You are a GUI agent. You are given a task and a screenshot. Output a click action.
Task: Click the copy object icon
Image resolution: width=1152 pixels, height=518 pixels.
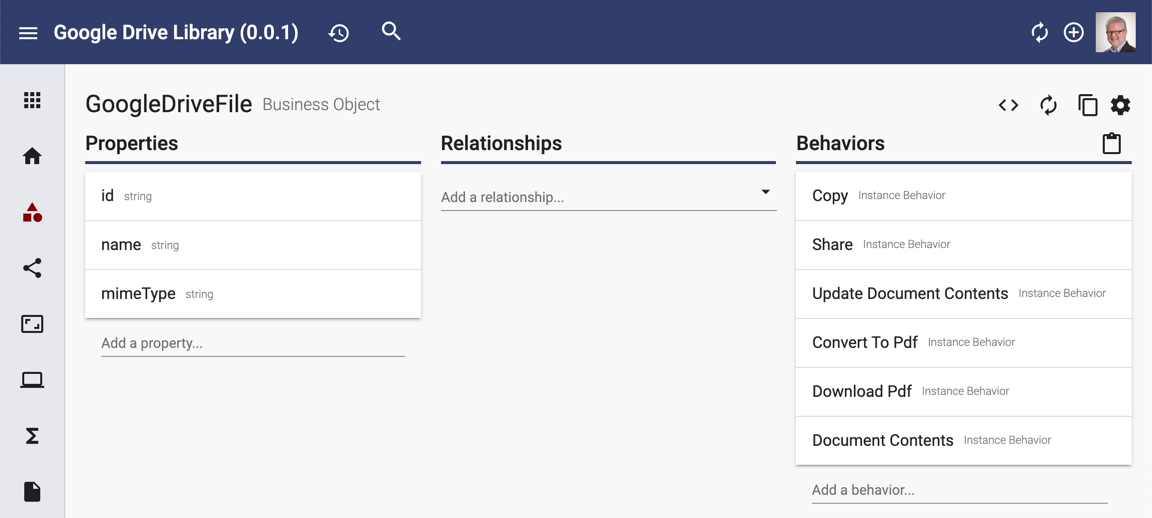click(x=1087, y=105)
